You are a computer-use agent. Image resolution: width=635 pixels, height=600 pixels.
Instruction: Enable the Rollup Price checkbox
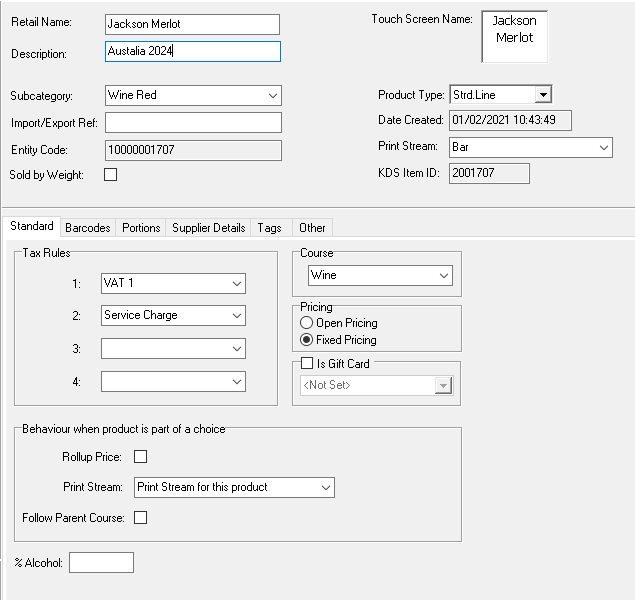[141, 457]
